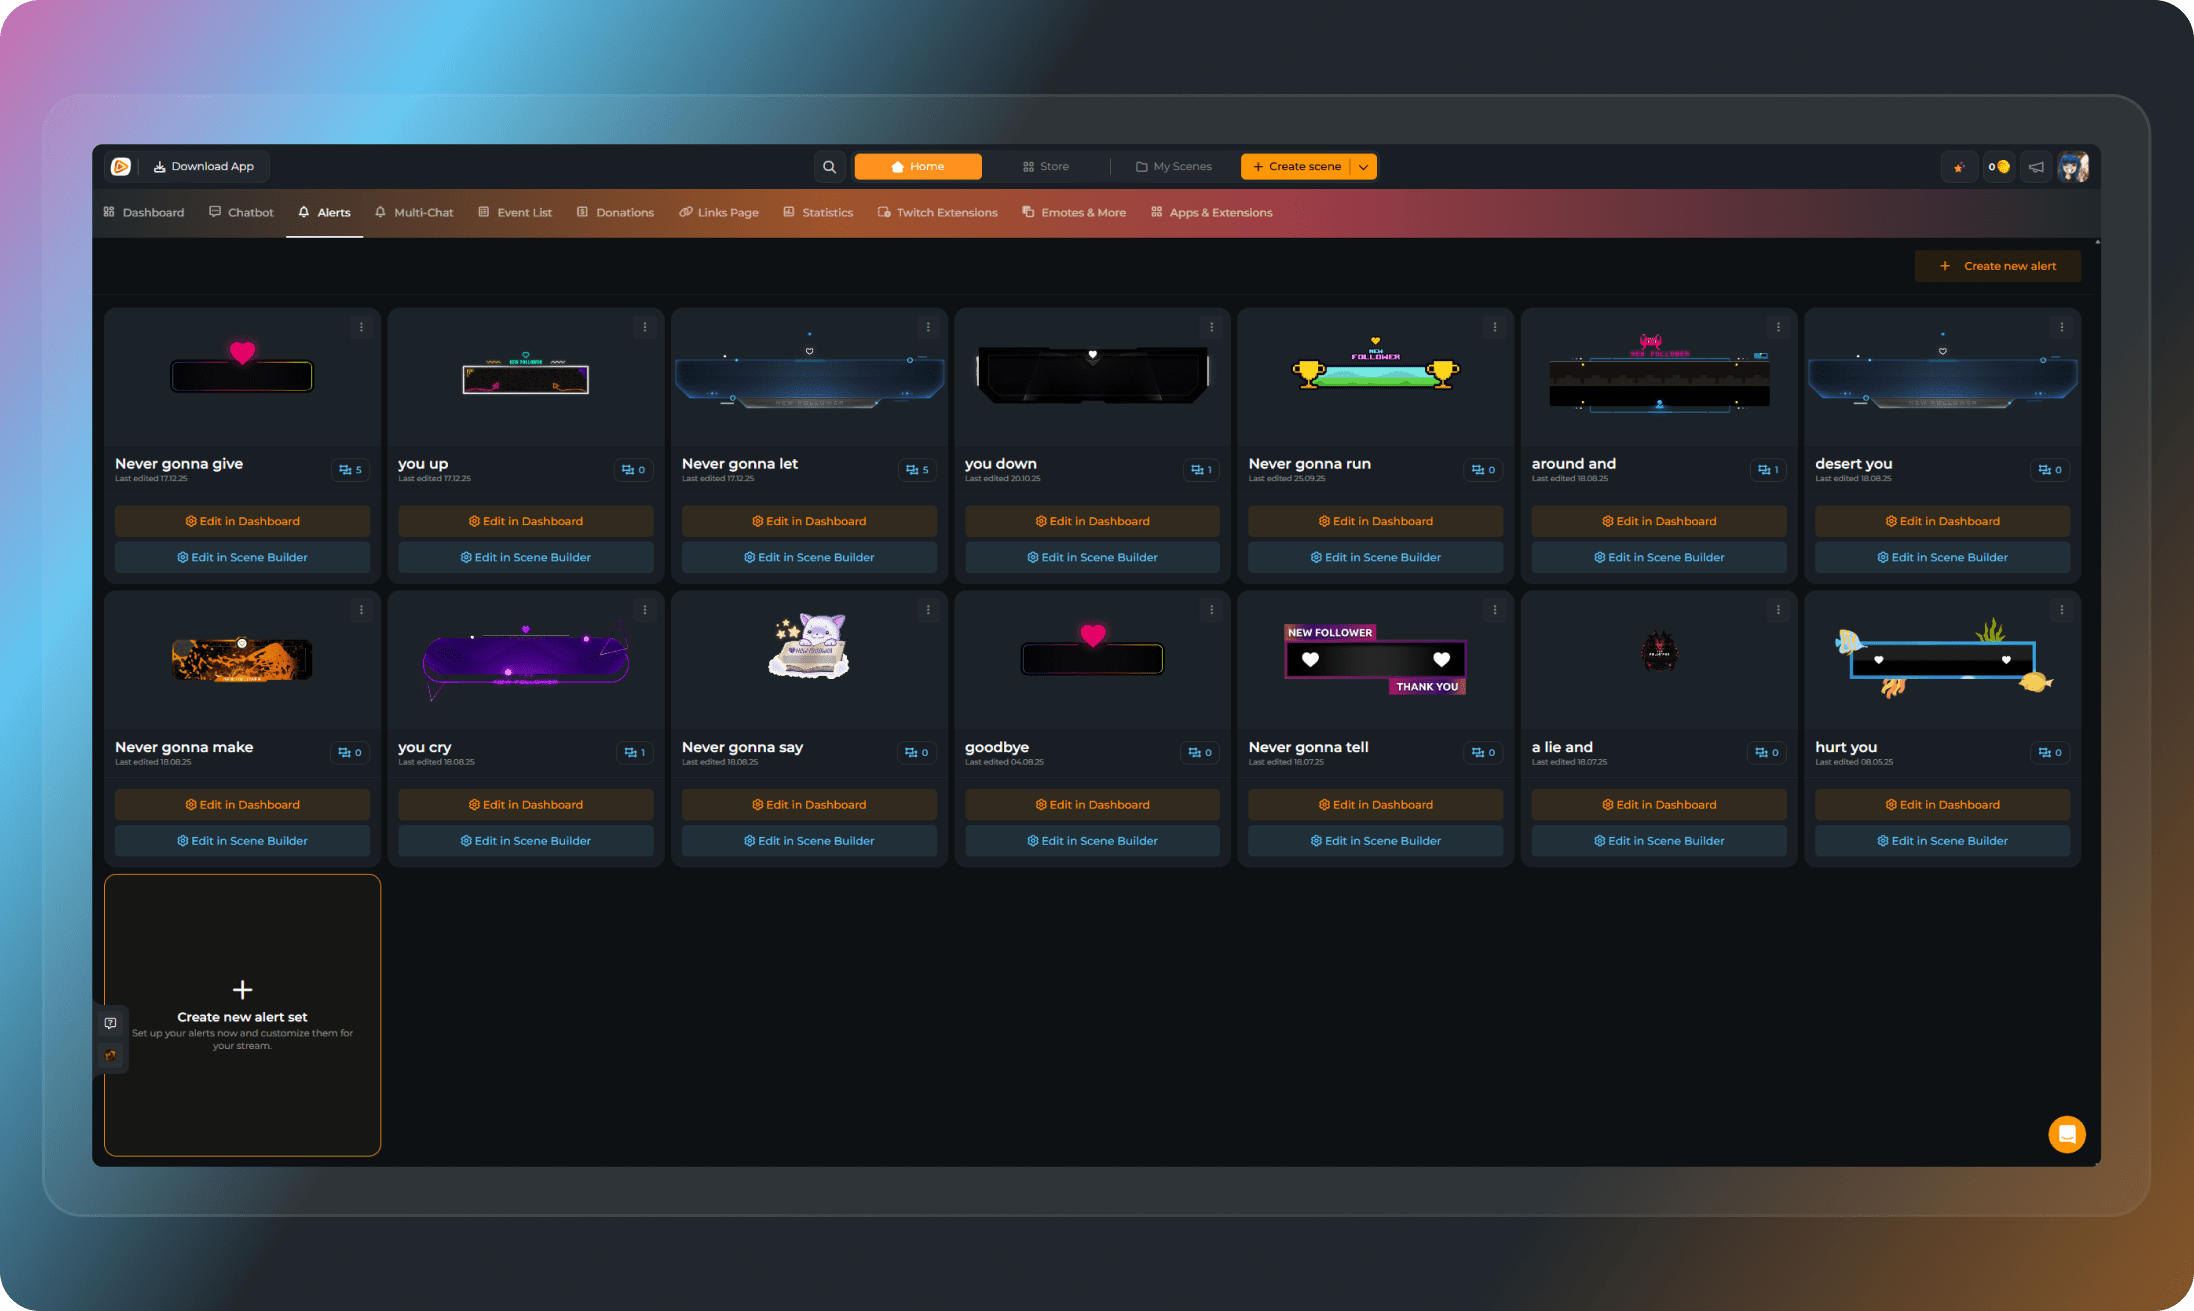Open options menu for you down card
2194x1311 pixels.
pos(1211,327)
